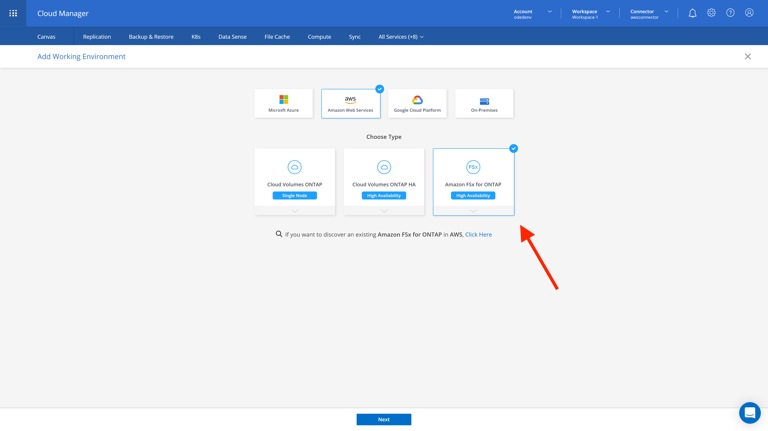Image resolution: width=768 pixels, height=431 pixels.
Task: Click the Next button
Action: 384,419
